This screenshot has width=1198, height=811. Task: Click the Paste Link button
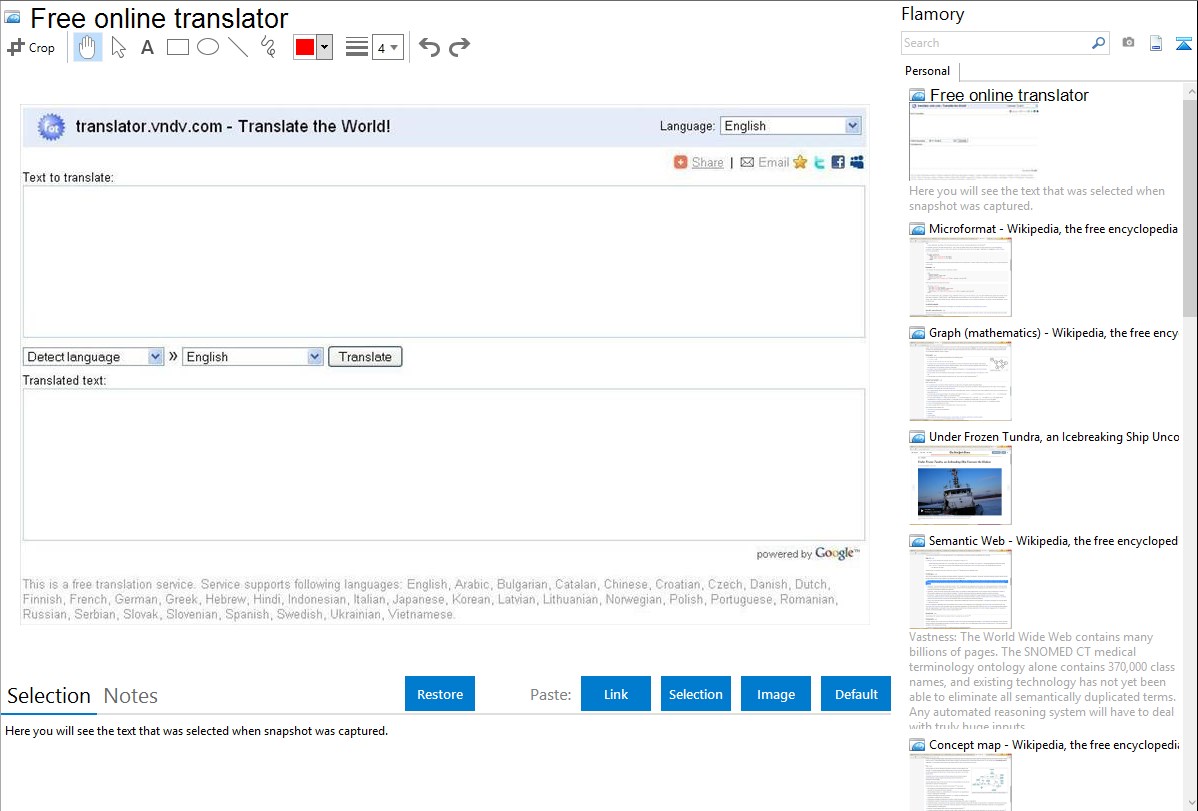pos(616,694)
